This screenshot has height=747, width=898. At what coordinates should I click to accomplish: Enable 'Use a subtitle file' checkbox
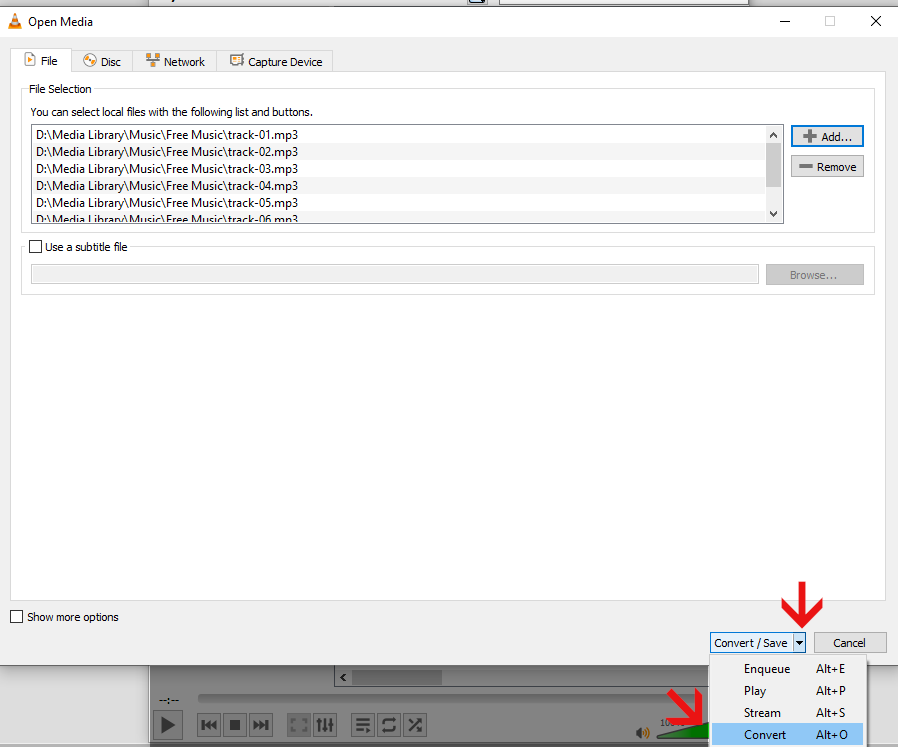37,247
